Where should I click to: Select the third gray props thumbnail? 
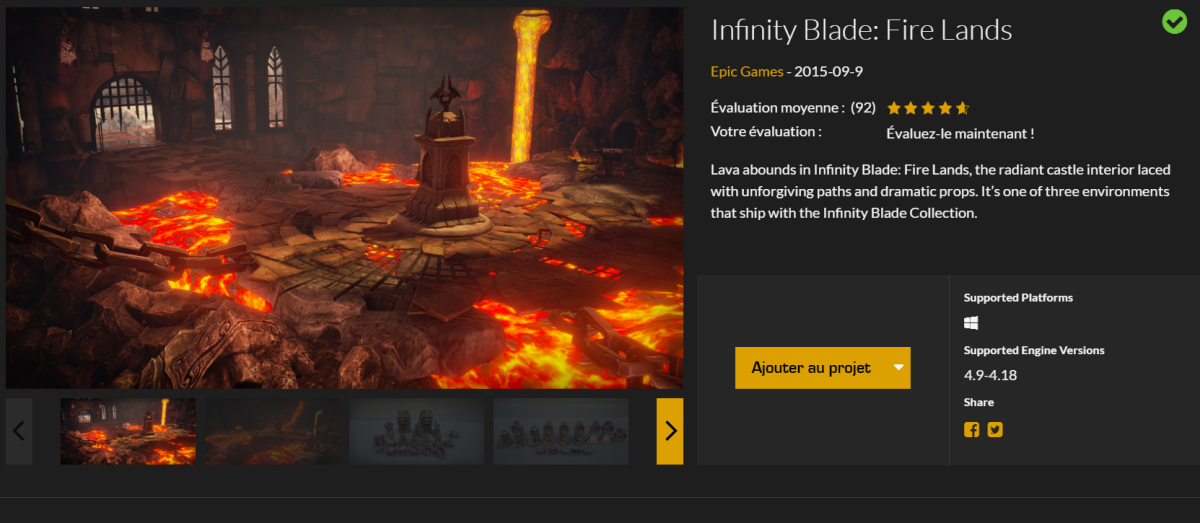click(x=416, y=431)
